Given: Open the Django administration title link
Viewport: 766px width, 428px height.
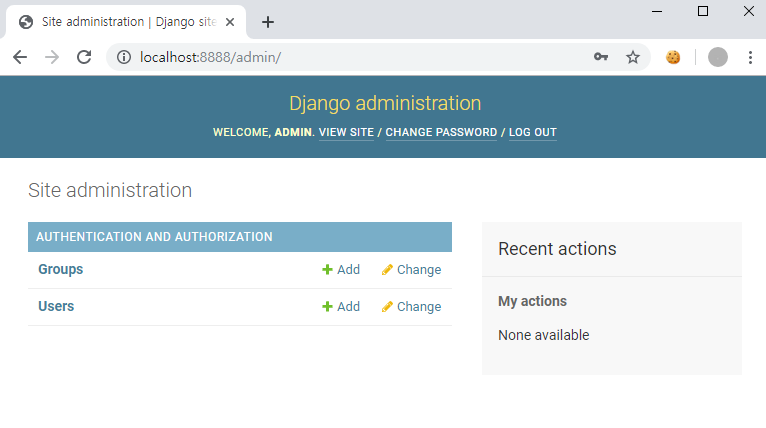Looking at the screenshot, I should [x=385, y=103].
